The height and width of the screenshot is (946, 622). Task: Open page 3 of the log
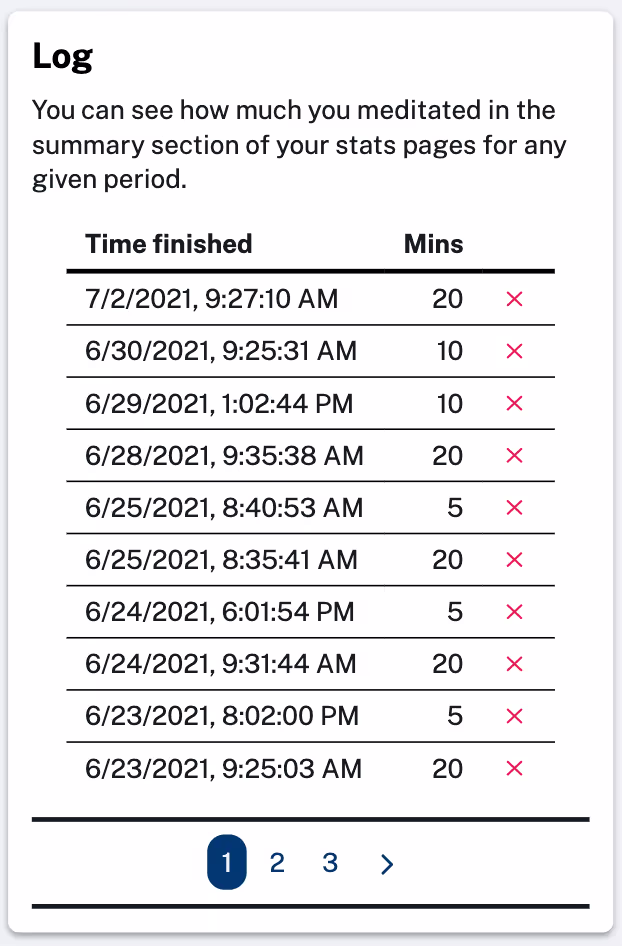click(x=330, y=863)
